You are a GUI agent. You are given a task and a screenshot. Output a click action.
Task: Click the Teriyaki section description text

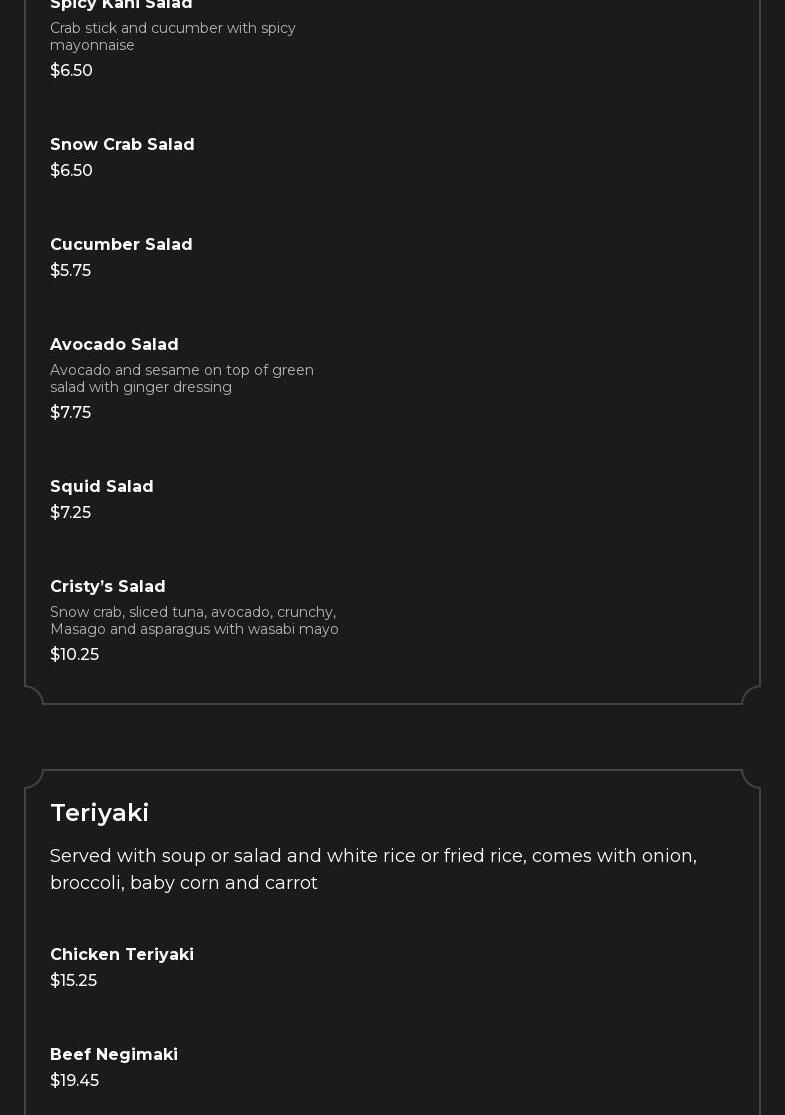coord(373,869)
